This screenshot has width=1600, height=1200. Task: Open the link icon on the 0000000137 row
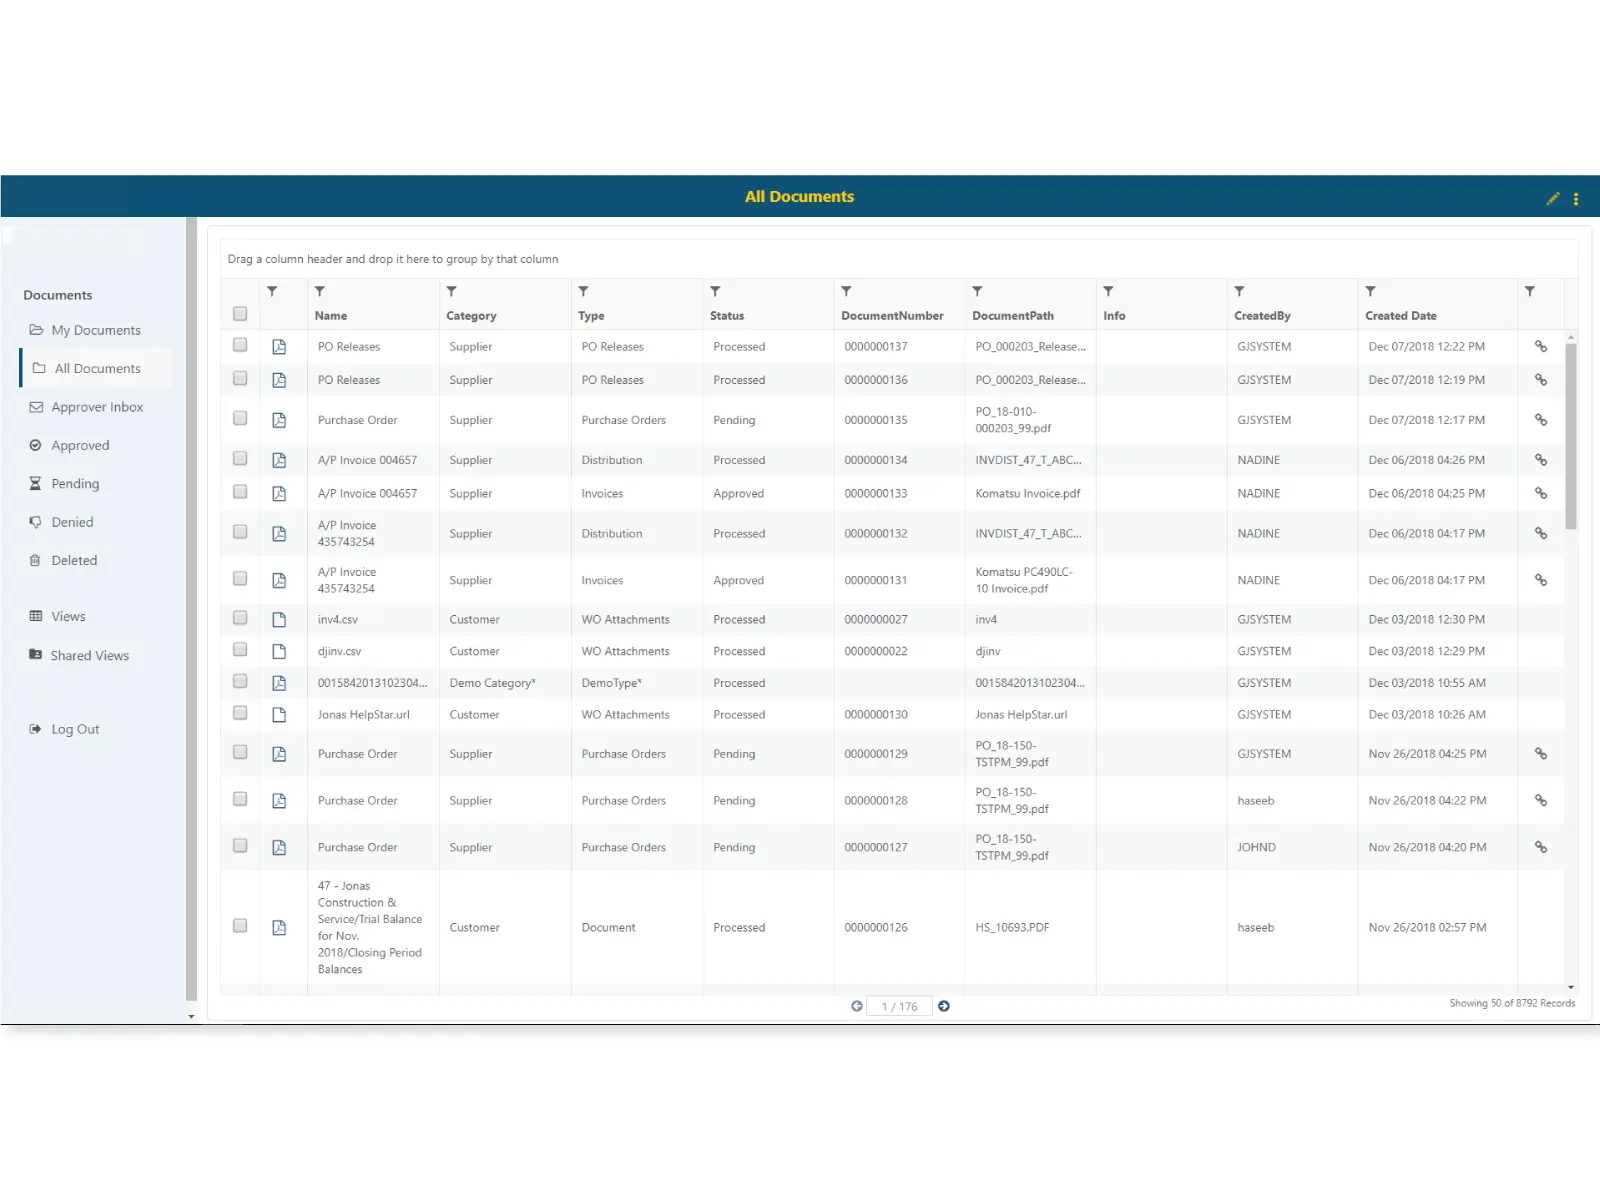click(1541, 346)
